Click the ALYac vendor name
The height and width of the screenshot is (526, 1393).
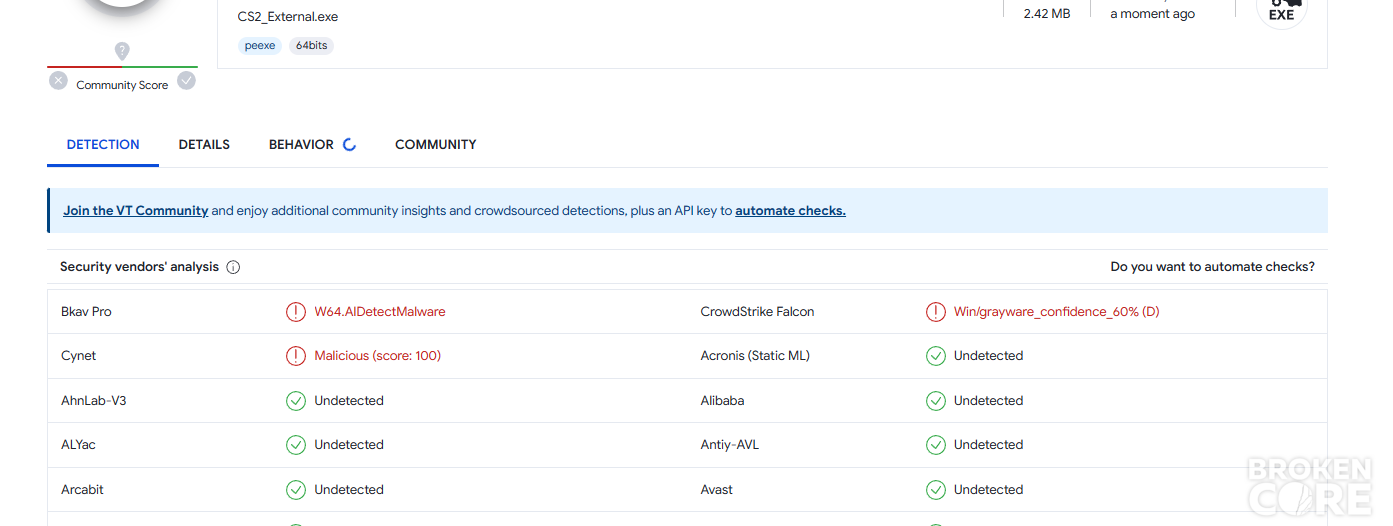[x=78, y=445]
